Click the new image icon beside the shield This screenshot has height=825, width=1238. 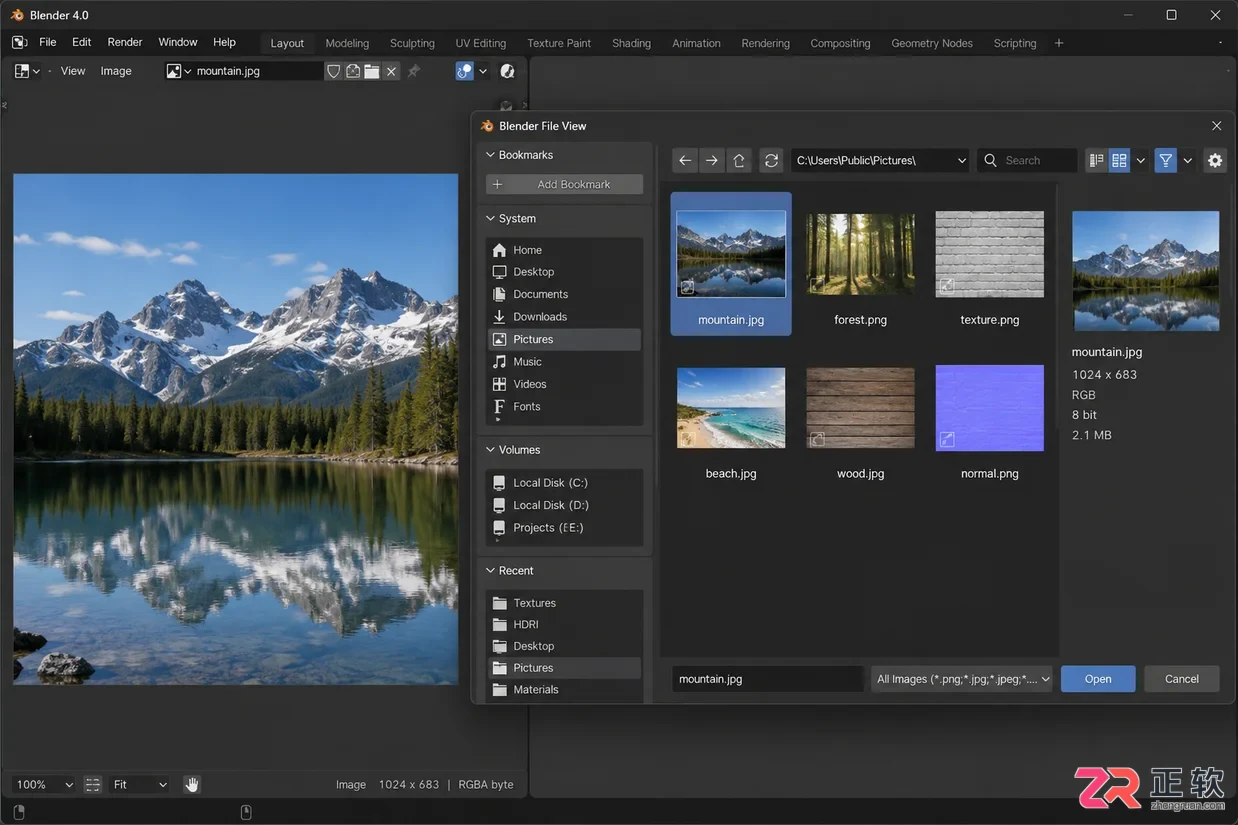pos(353,71)
